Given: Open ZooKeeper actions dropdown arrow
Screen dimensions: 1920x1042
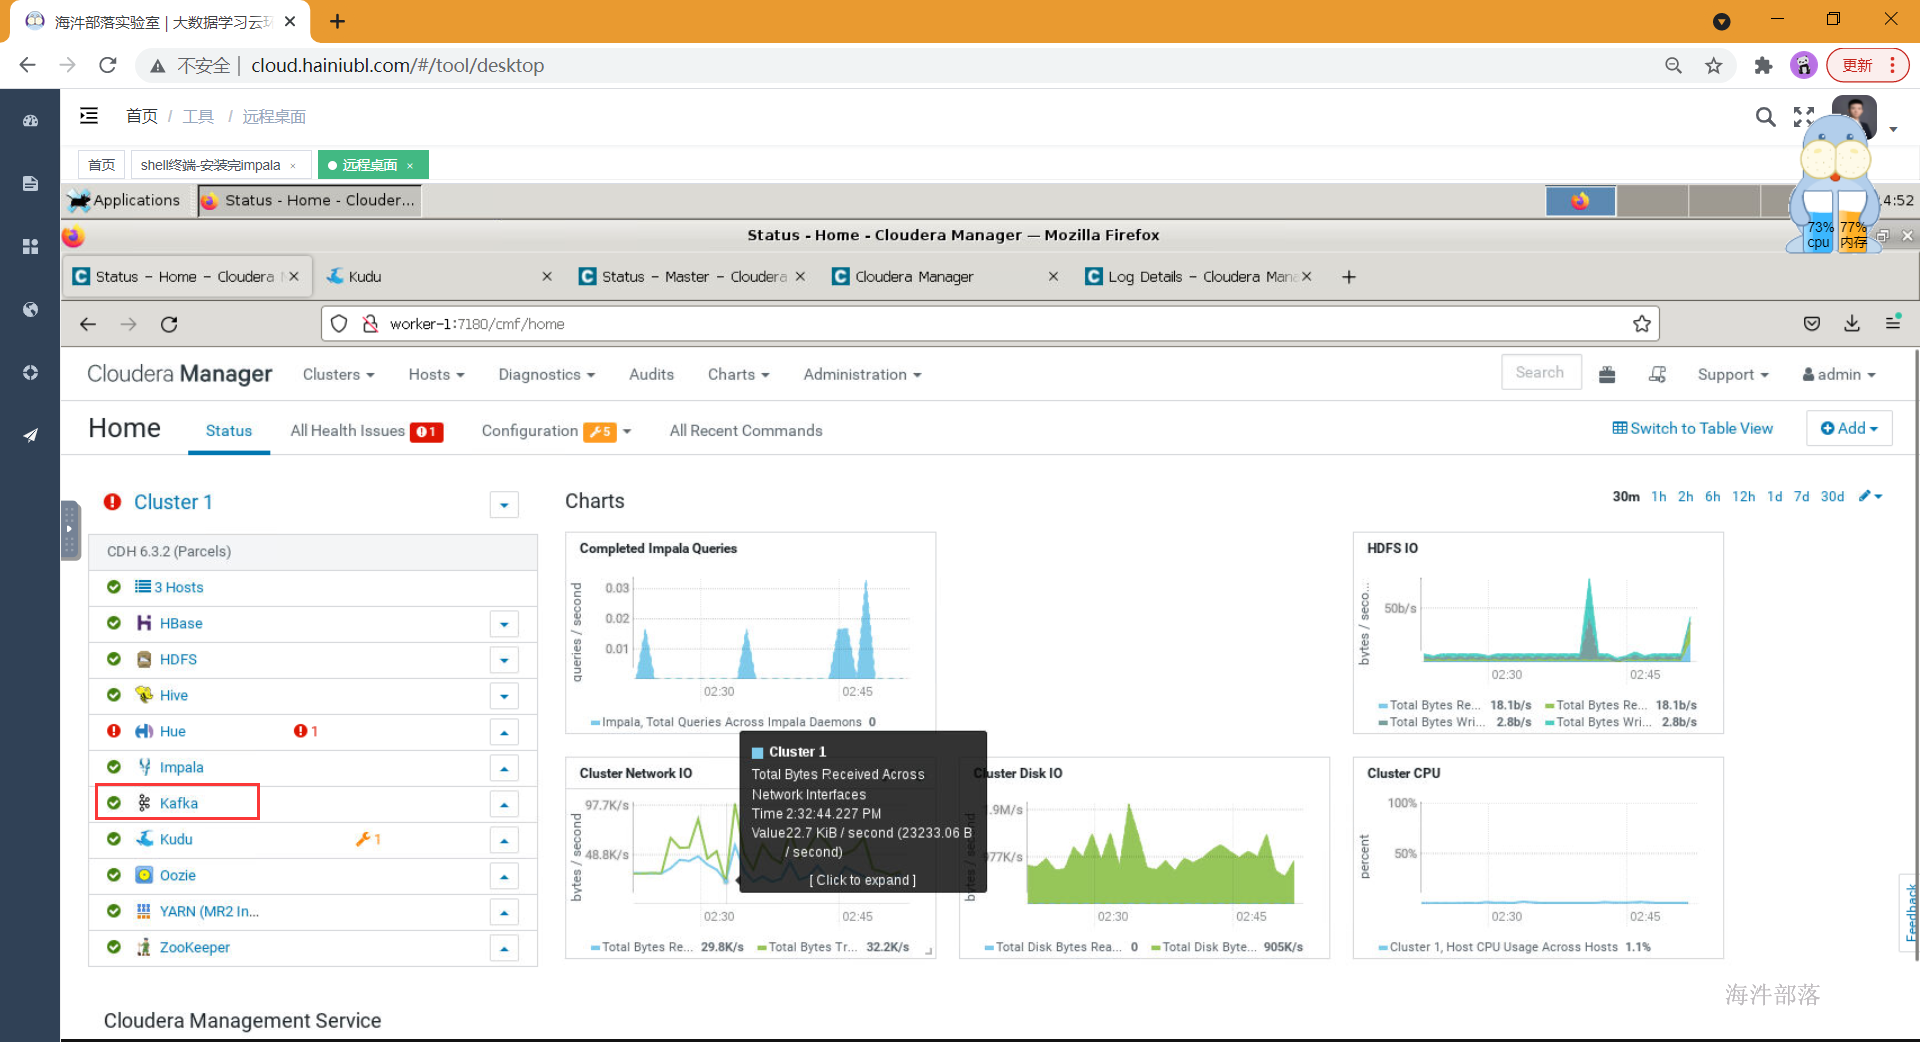Looking at the screenshot, I should point(504,948).
